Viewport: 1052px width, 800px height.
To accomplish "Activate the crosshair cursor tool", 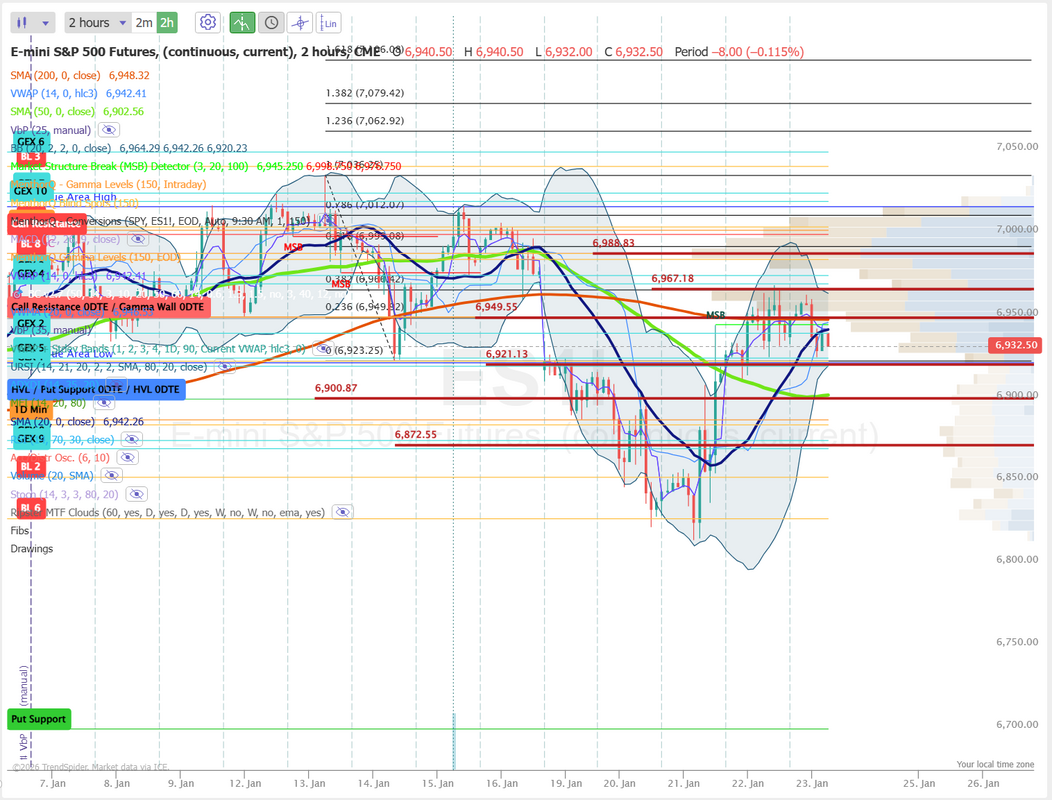I will pyautogui.click(x=300, y=22).
